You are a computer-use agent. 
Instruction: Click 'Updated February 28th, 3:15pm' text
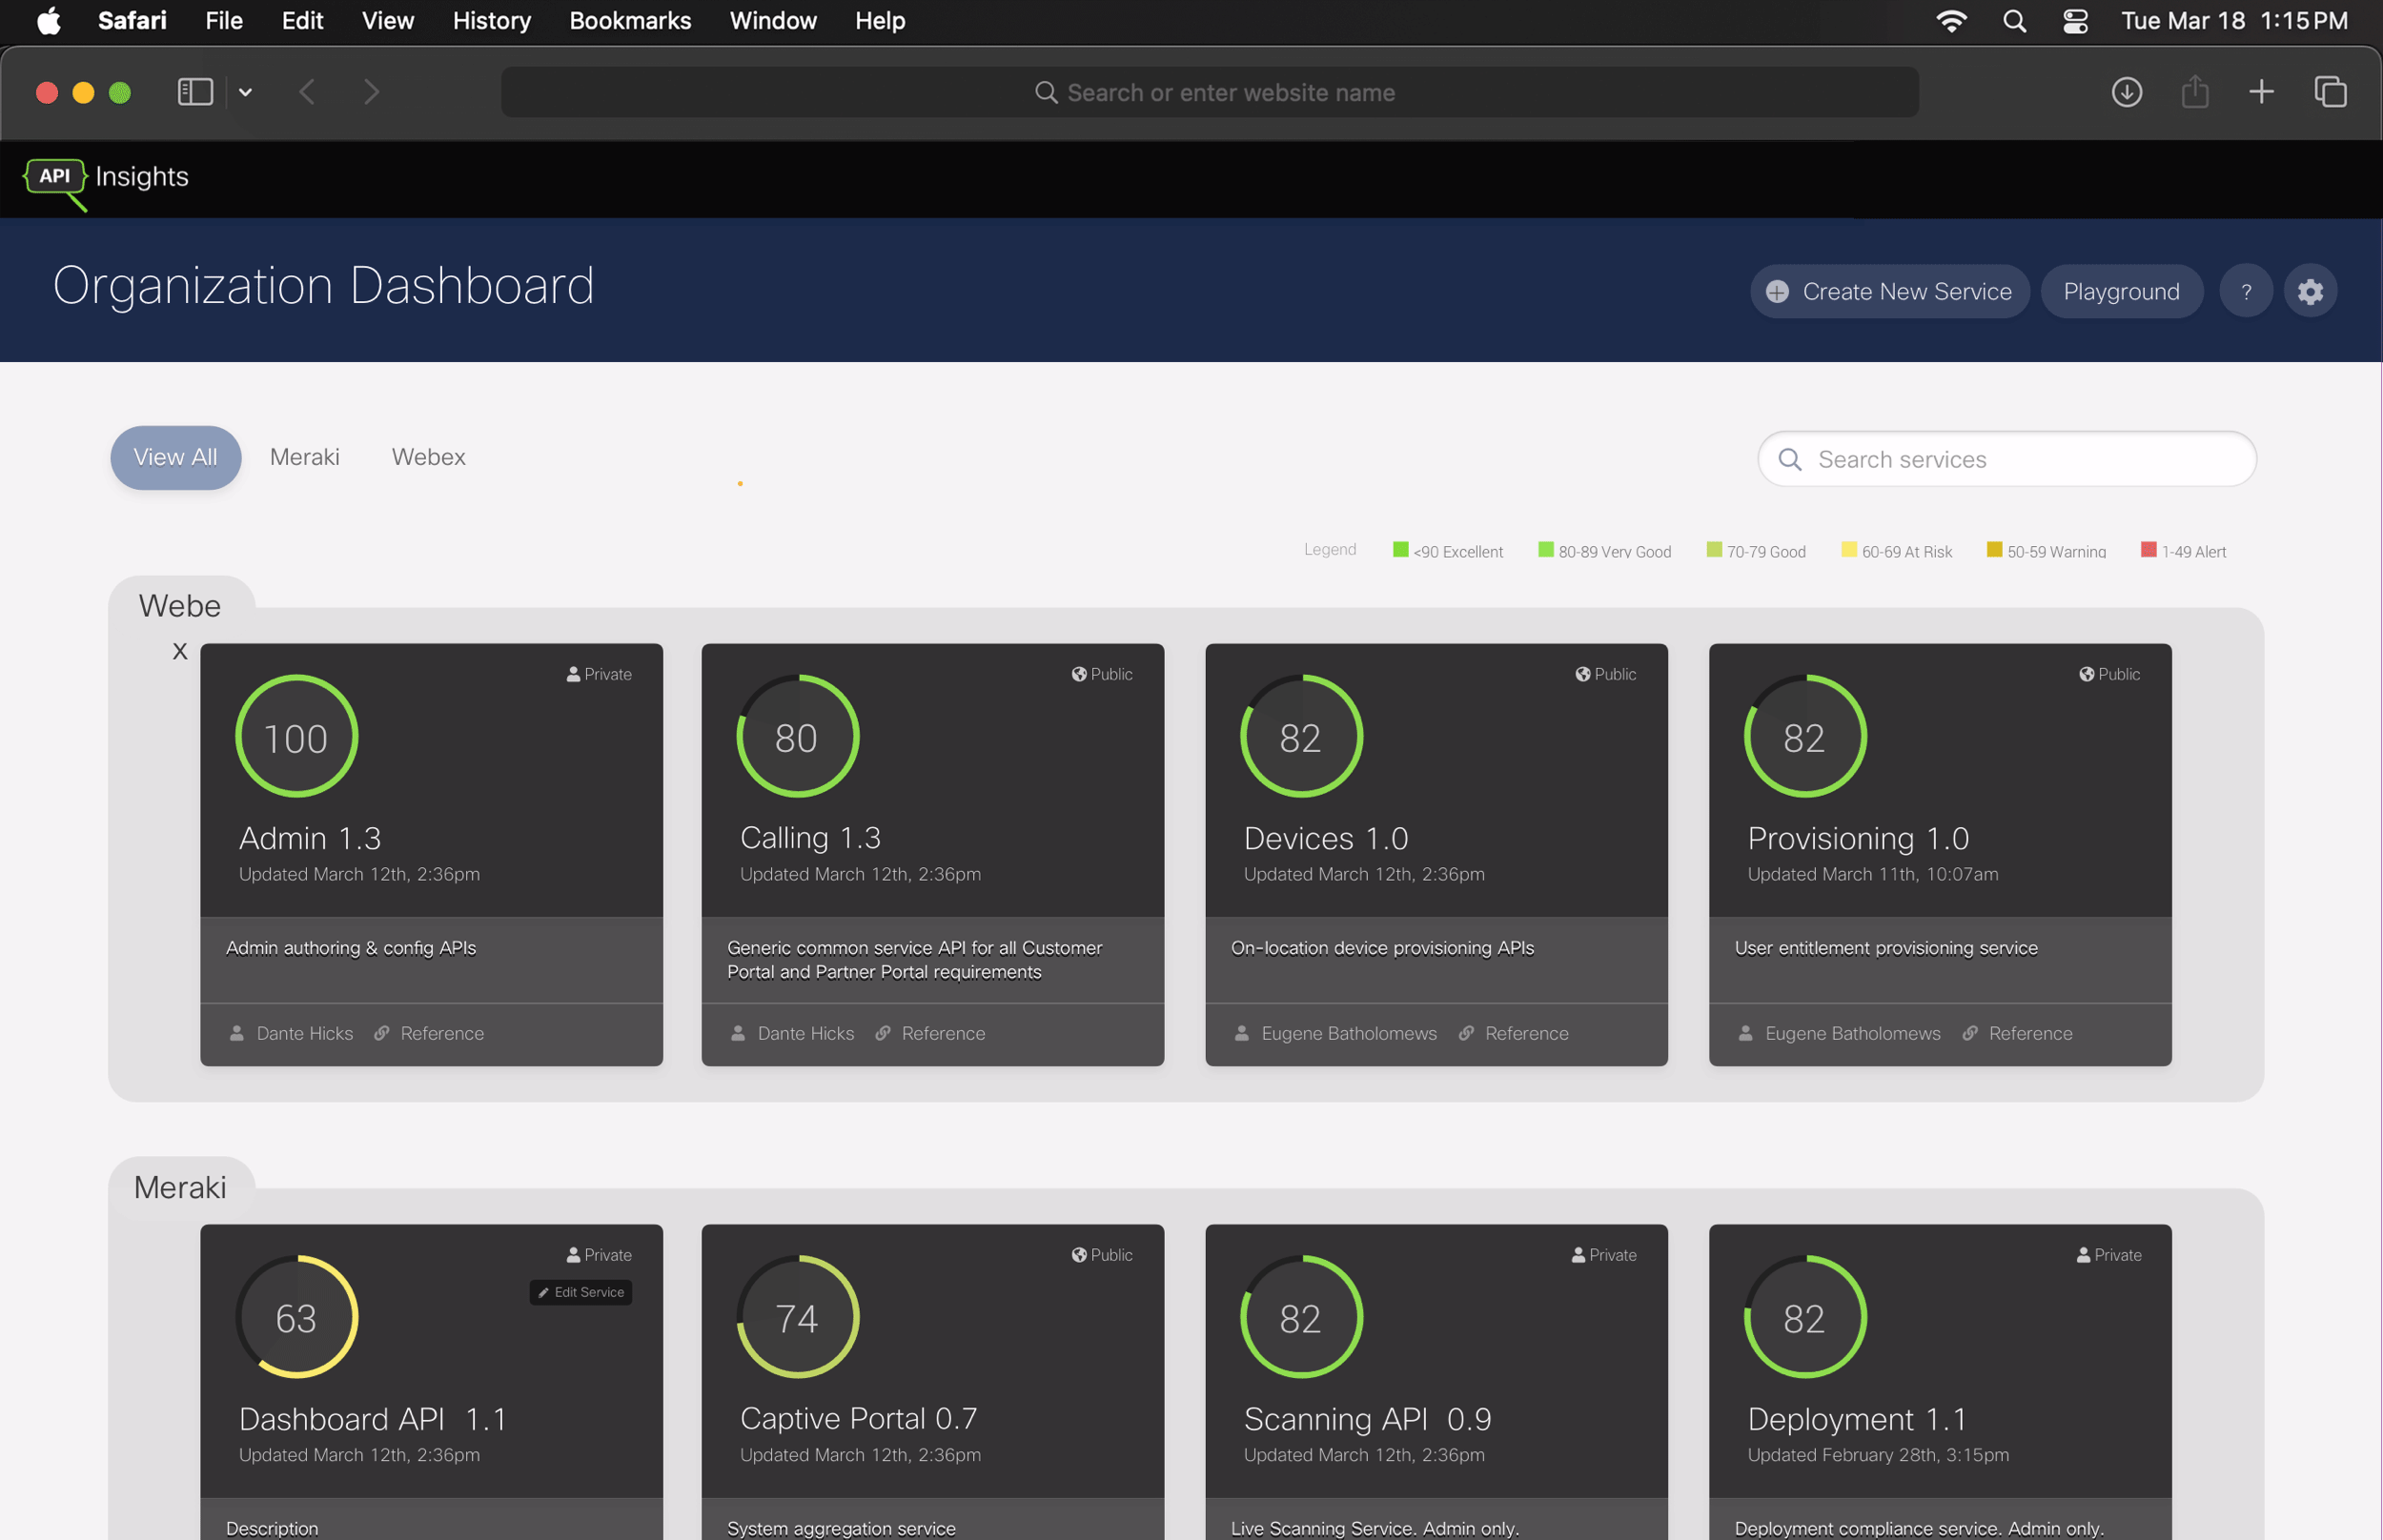[1878, 1455]
